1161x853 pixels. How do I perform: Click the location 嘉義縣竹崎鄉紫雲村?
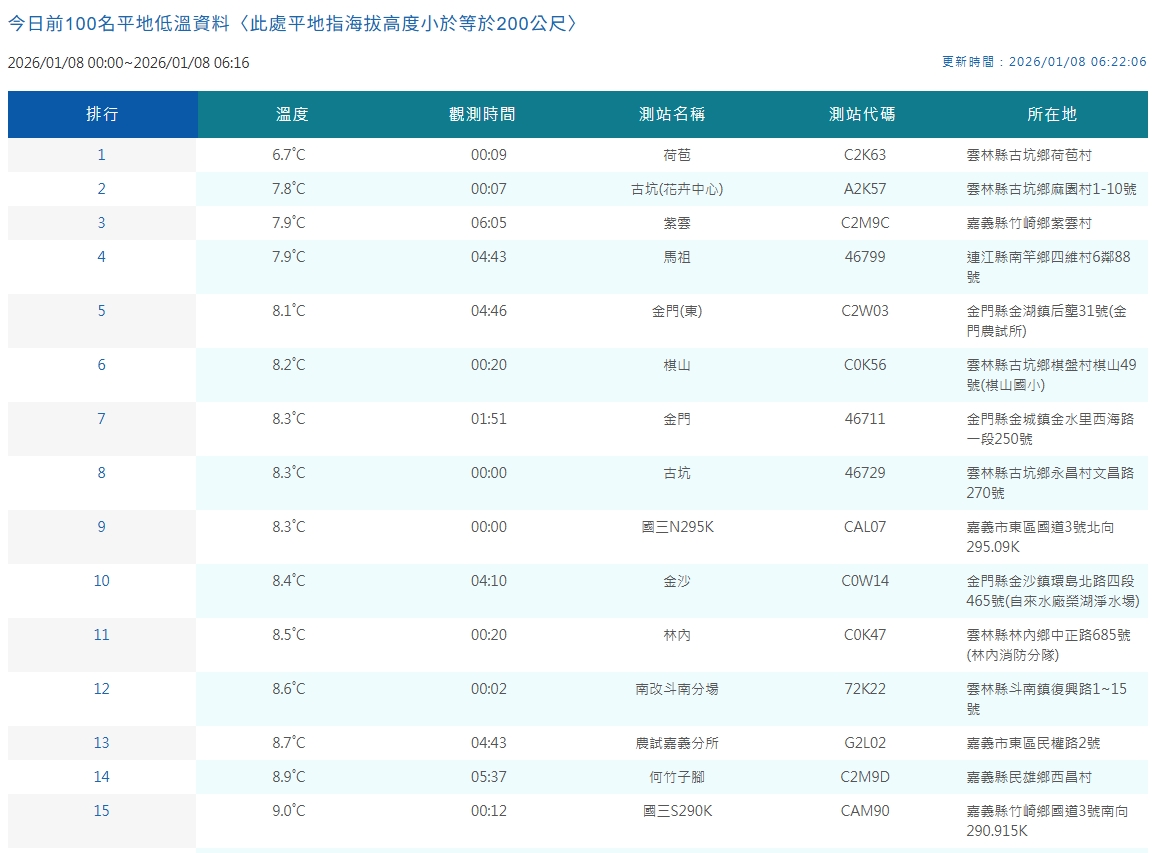(x=1029, y=224)
